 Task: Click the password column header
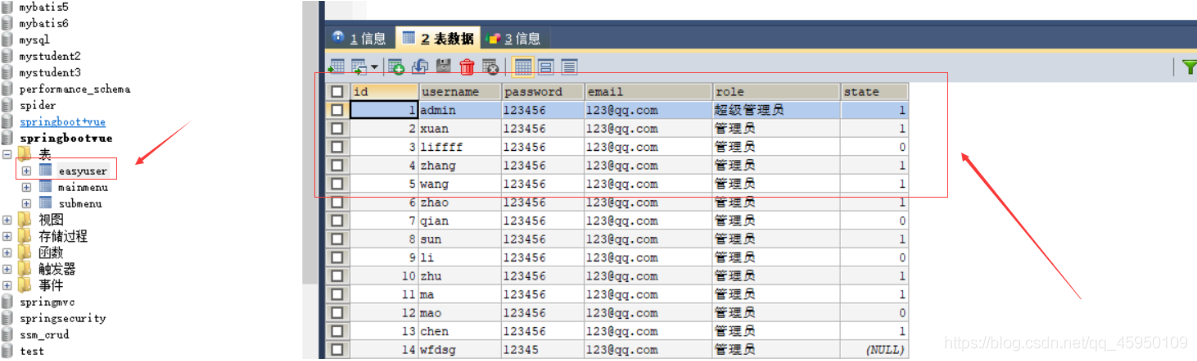coord(543,92)
